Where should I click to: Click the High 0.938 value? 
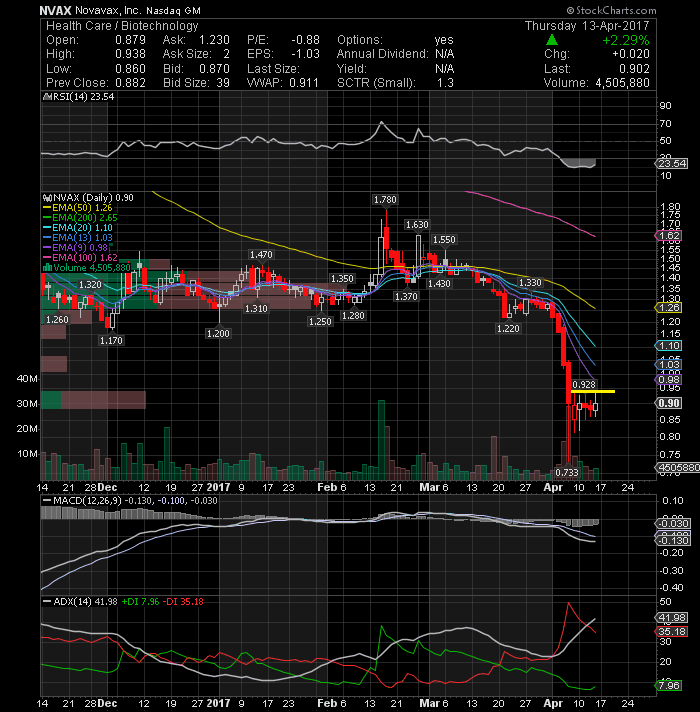coord(130,54)
